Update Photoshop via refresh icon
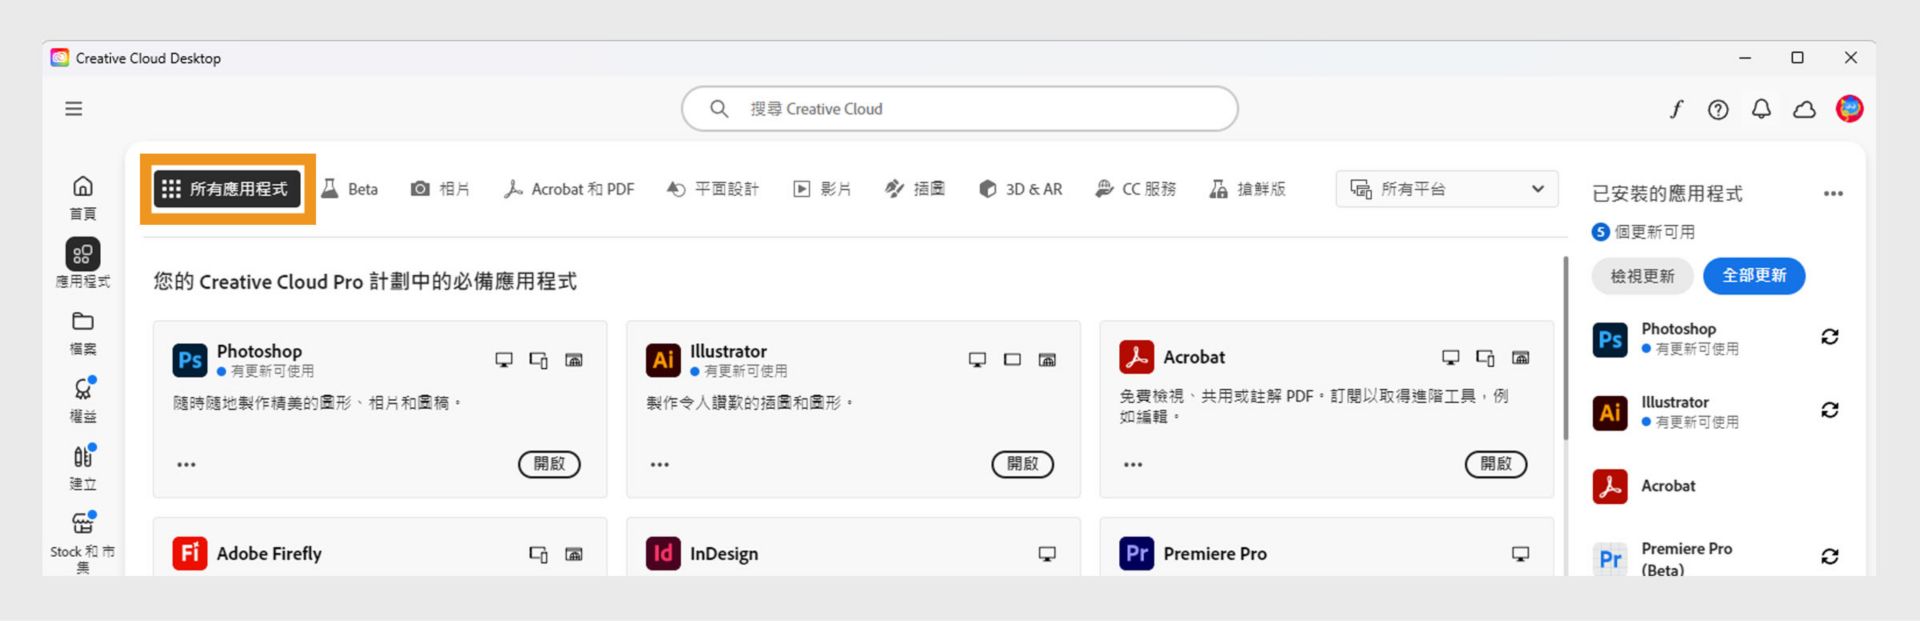1920x621 pixels. click(1830, 337)
